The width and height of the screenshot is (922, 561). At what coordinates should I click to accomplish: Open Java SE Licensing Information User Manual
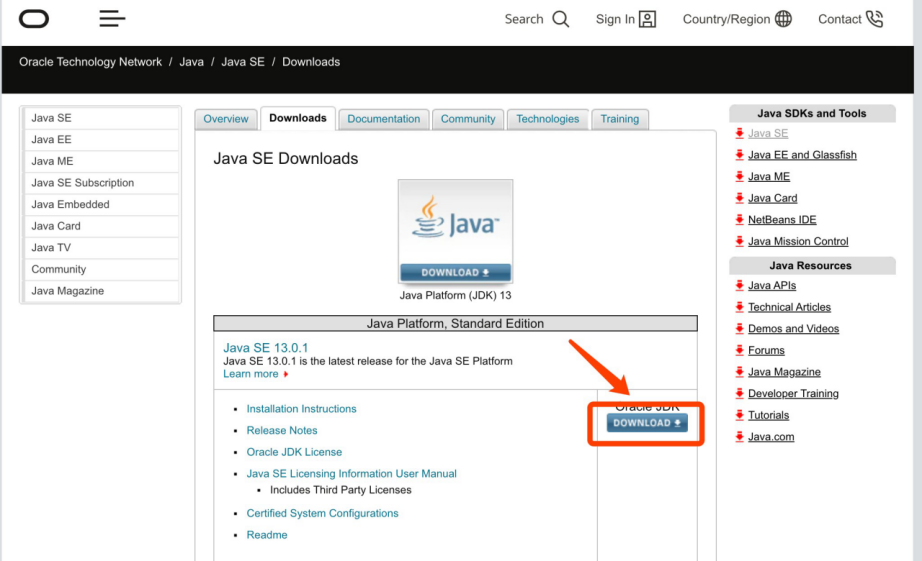[x=351, y=473]
